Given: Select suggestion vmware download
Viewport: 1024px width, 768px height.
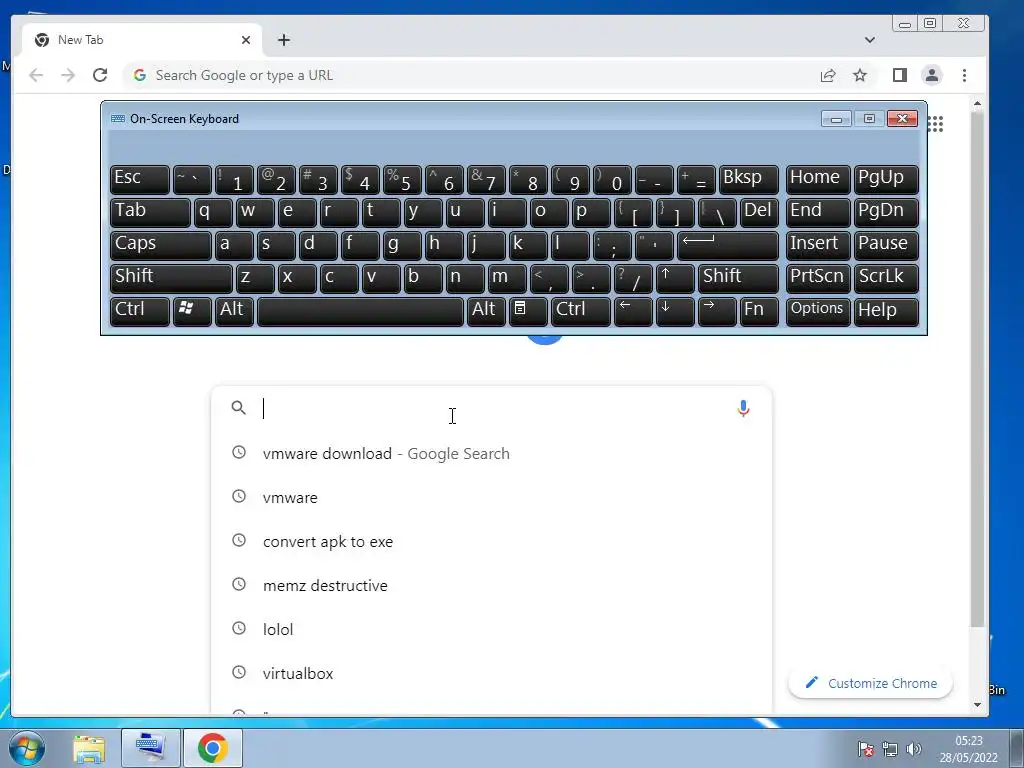Looking at the screenshot, I should pyautogui.click(x=491, y=453).
